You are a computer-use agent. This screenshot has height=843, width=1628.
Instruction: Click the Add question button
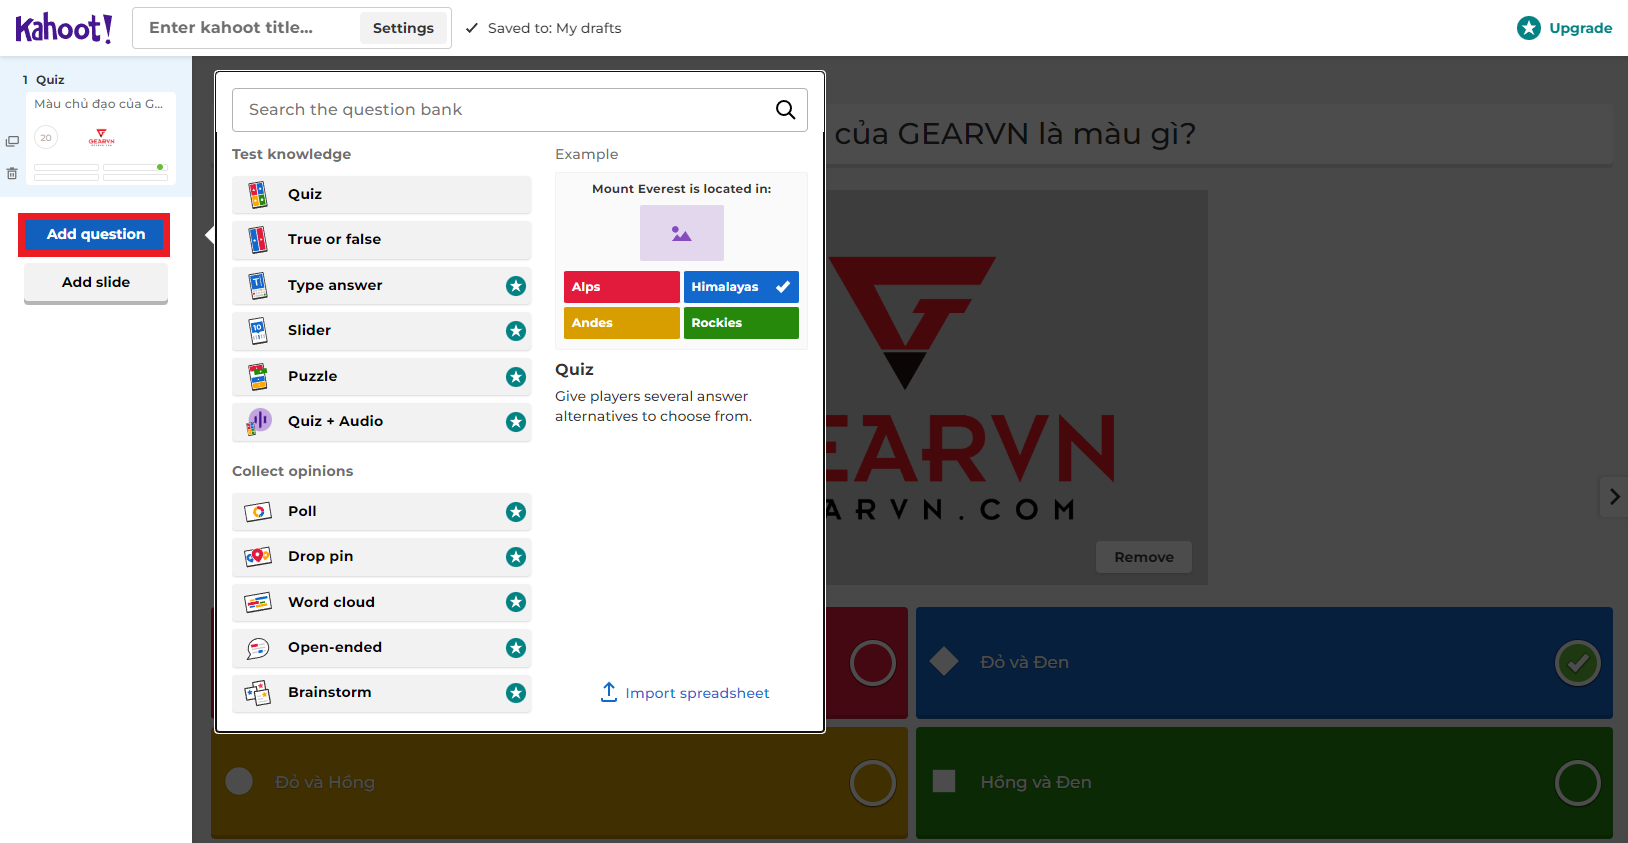tap(96, 234)
